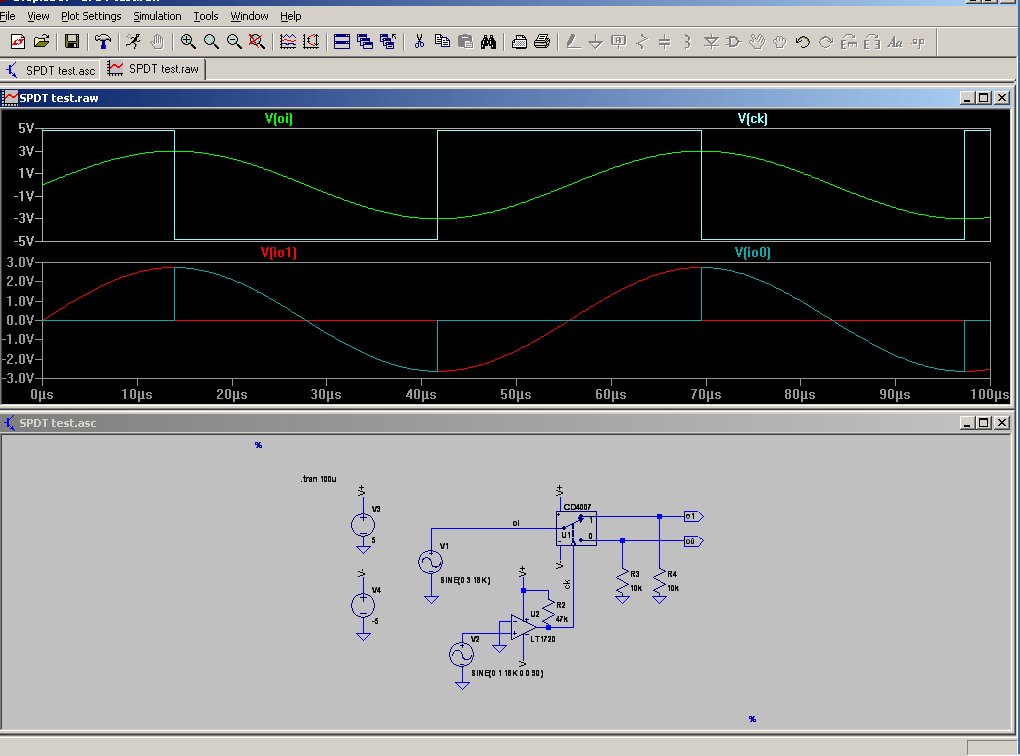
Task: Click the Find binoculars icon
Action: pos(489,41)
